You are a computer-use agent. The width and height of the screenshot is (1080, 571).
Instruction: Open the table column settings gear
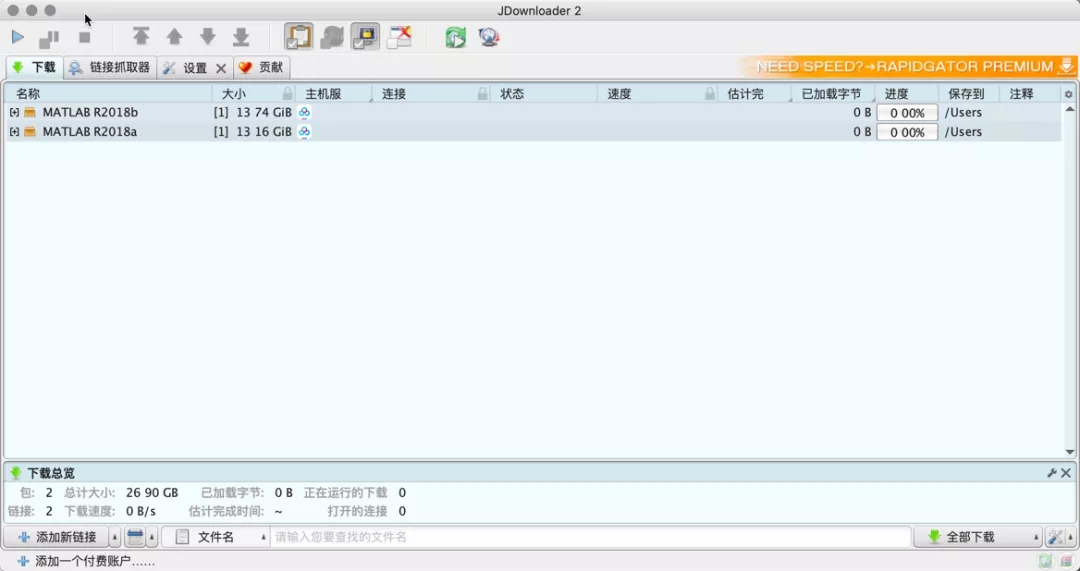click(x=1068, y=94)
